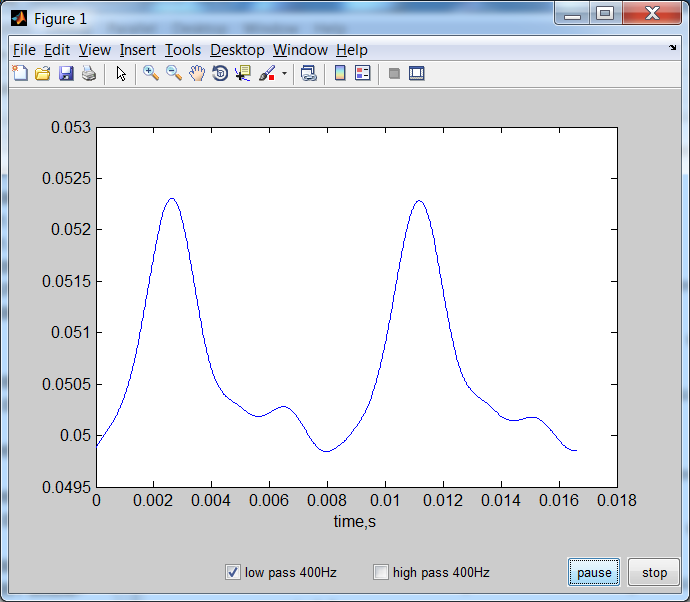
Task: Uncheck the low pass 400Hz checkbox
Action: [233, 572]
